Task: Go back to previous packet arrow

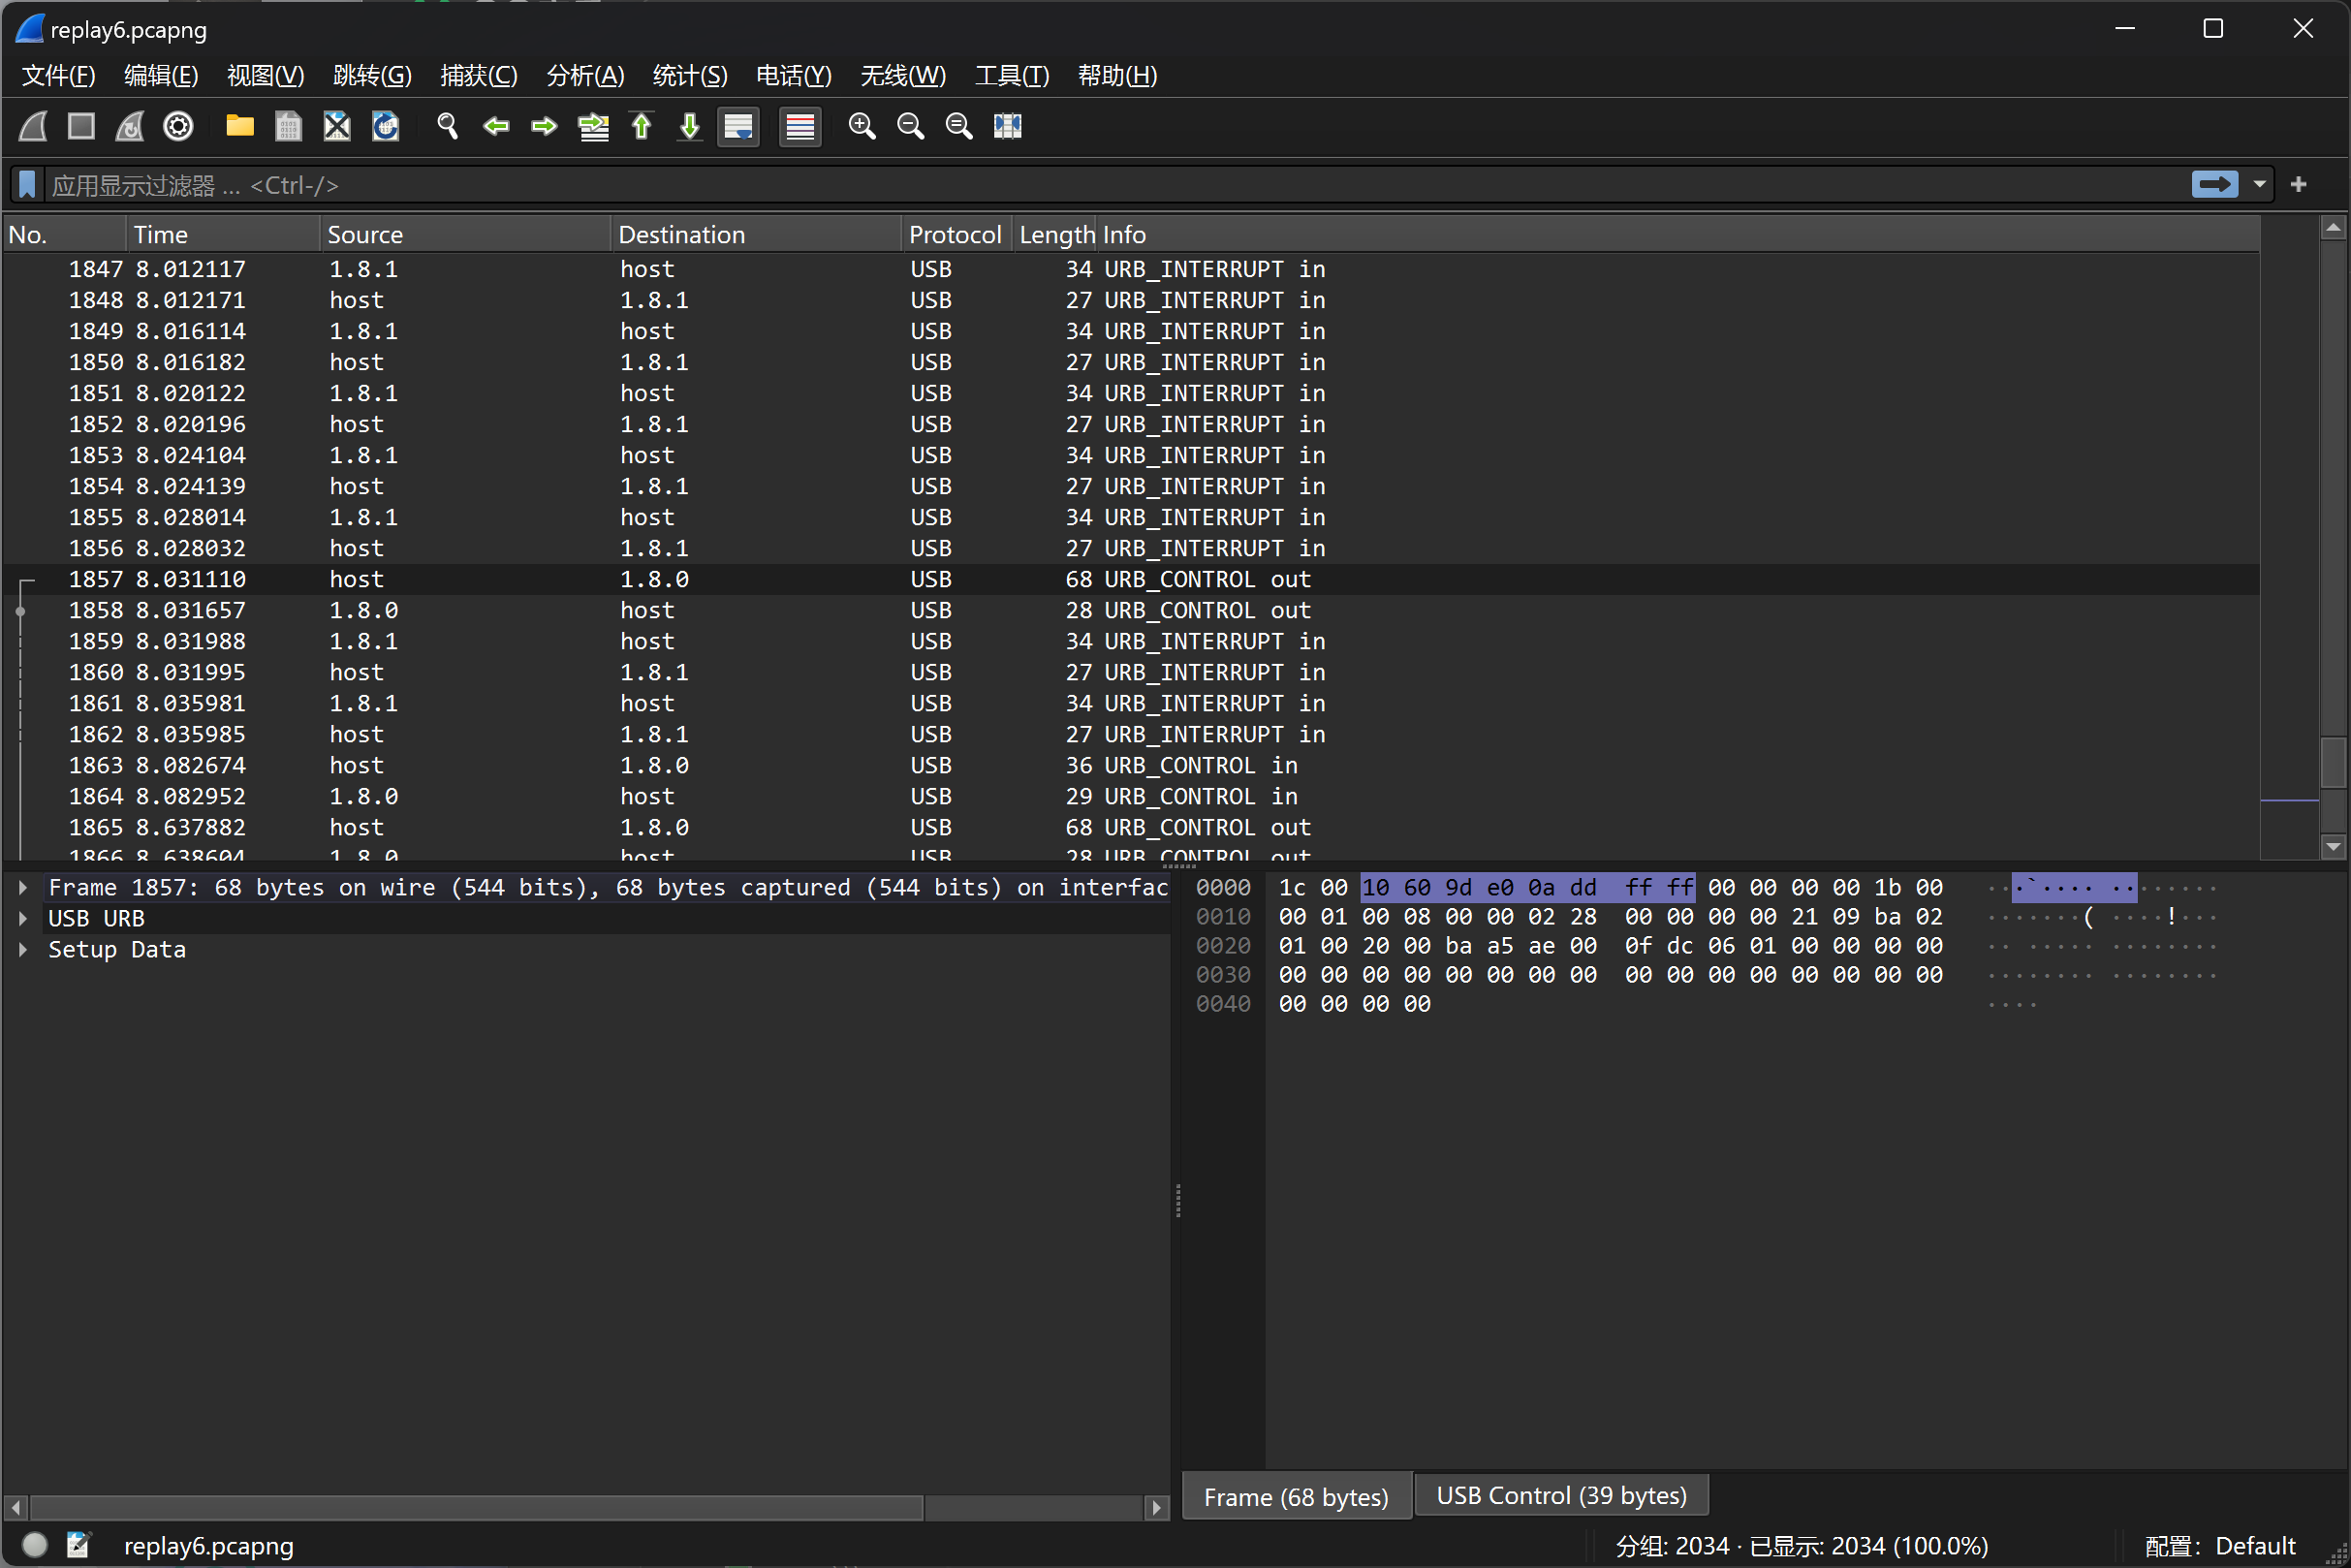Action: click(496, 127)
